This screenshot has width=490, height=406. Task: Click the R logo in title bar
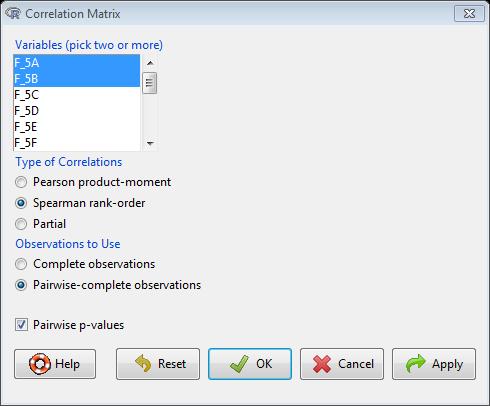coord(13,14)
